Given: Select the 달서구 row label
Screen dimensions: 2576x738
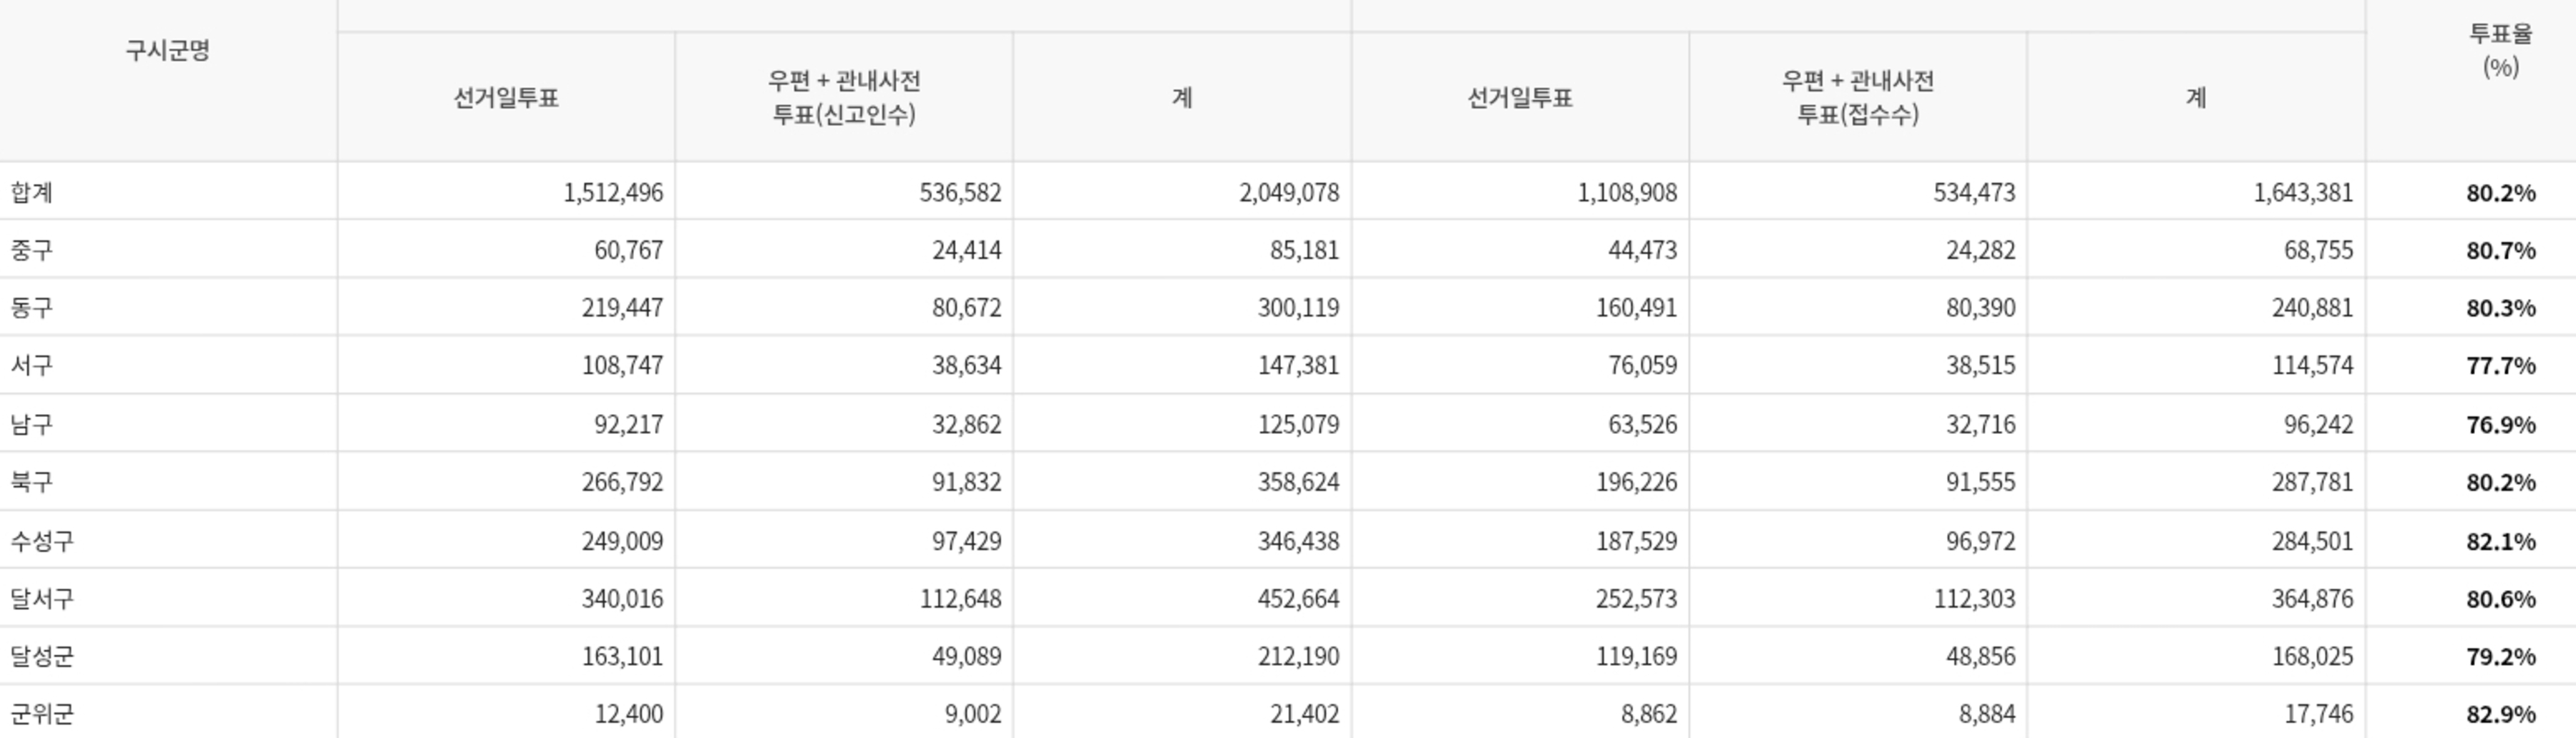Looking at the screenshot, I should [42, 599].
